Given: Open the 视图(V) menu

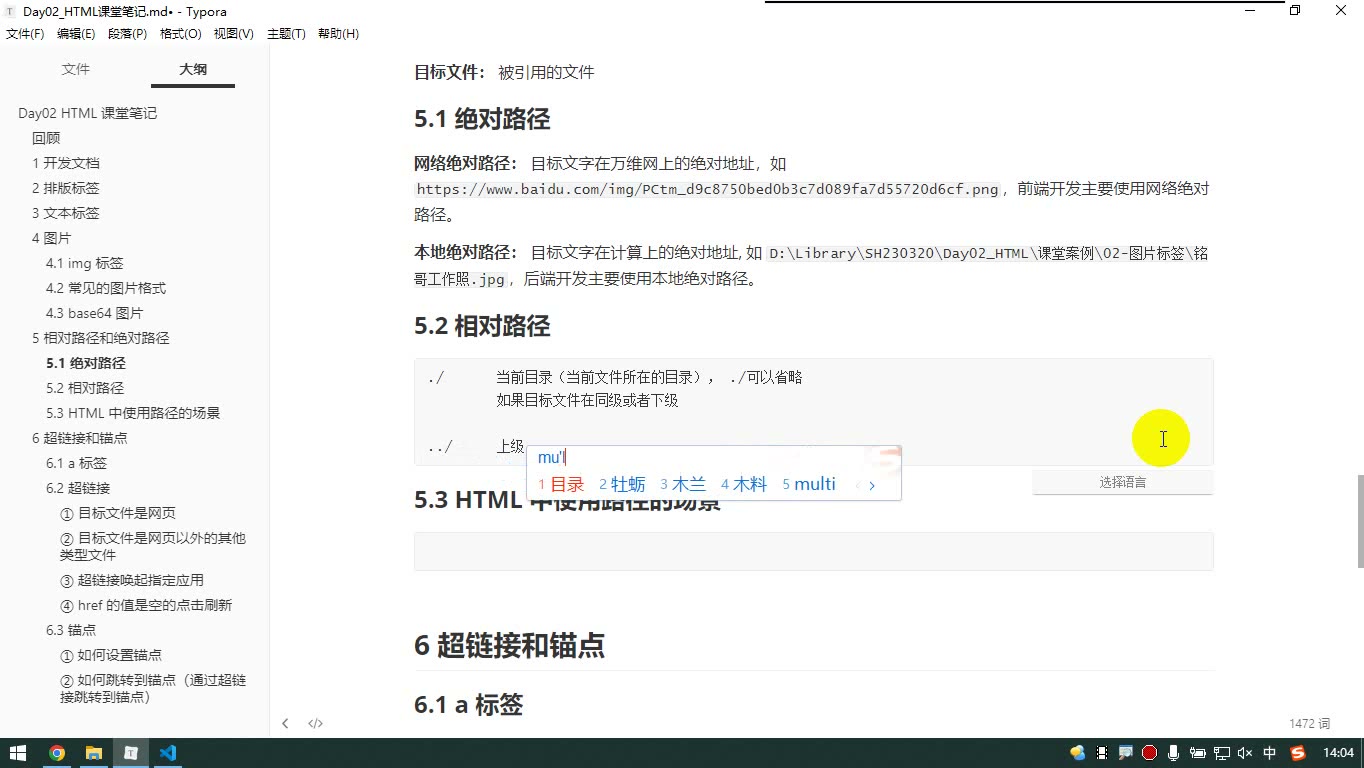Looking at the screenshot, I should pos(233,34).
